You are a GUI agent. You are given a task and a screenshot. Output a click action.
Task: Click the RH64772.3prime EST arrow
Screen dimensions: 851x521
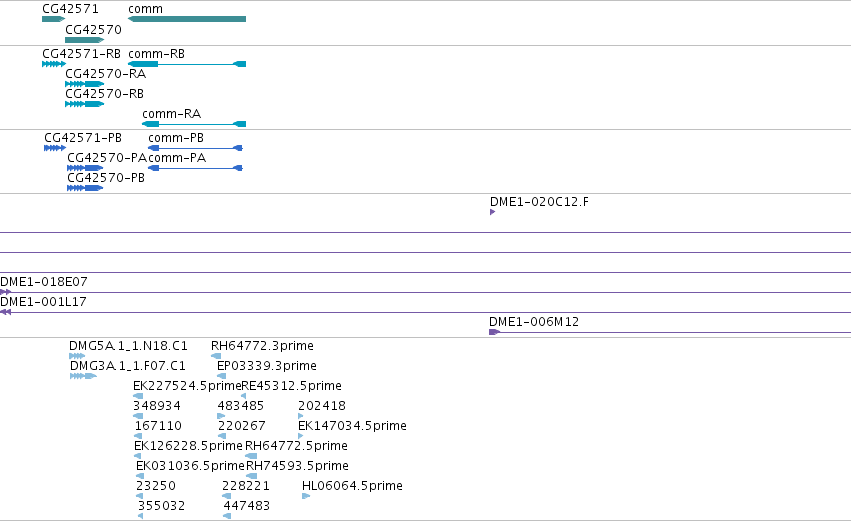pyautogui.click(x=216, y=356)
